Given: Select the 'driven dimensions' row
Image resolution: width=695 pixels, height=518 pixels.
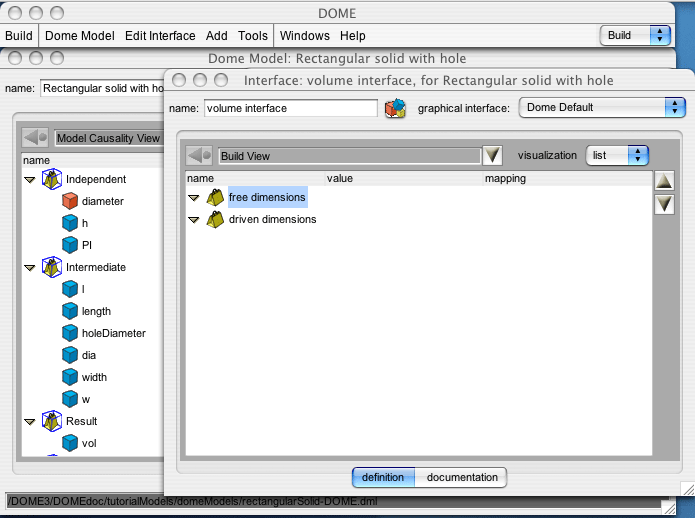Looking at the screenshot, I should point(272,219).
